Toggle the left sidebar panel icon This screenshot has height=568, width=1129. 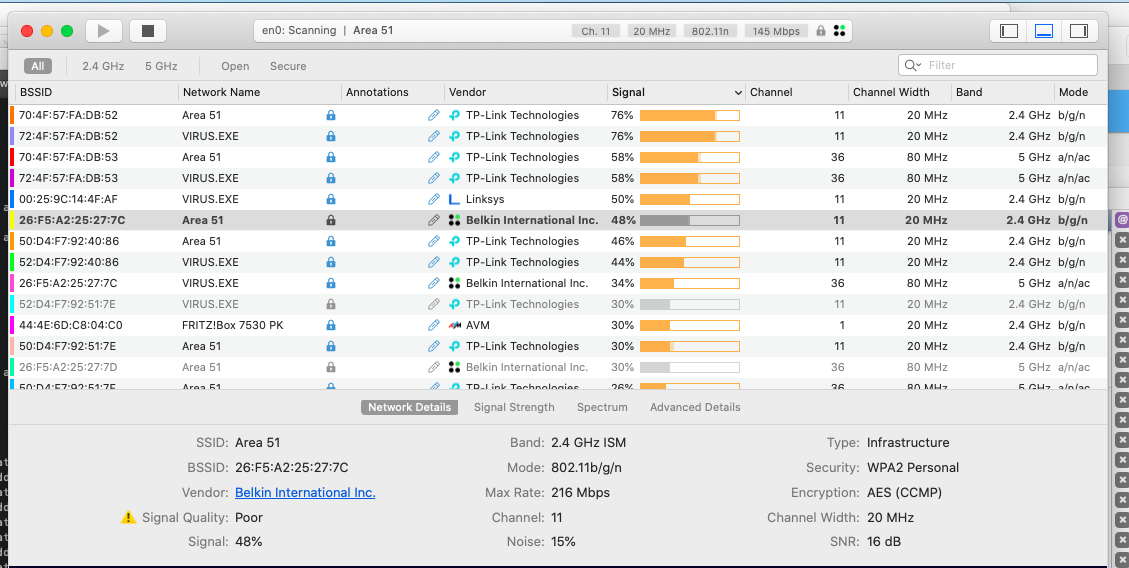(1009, 31)
